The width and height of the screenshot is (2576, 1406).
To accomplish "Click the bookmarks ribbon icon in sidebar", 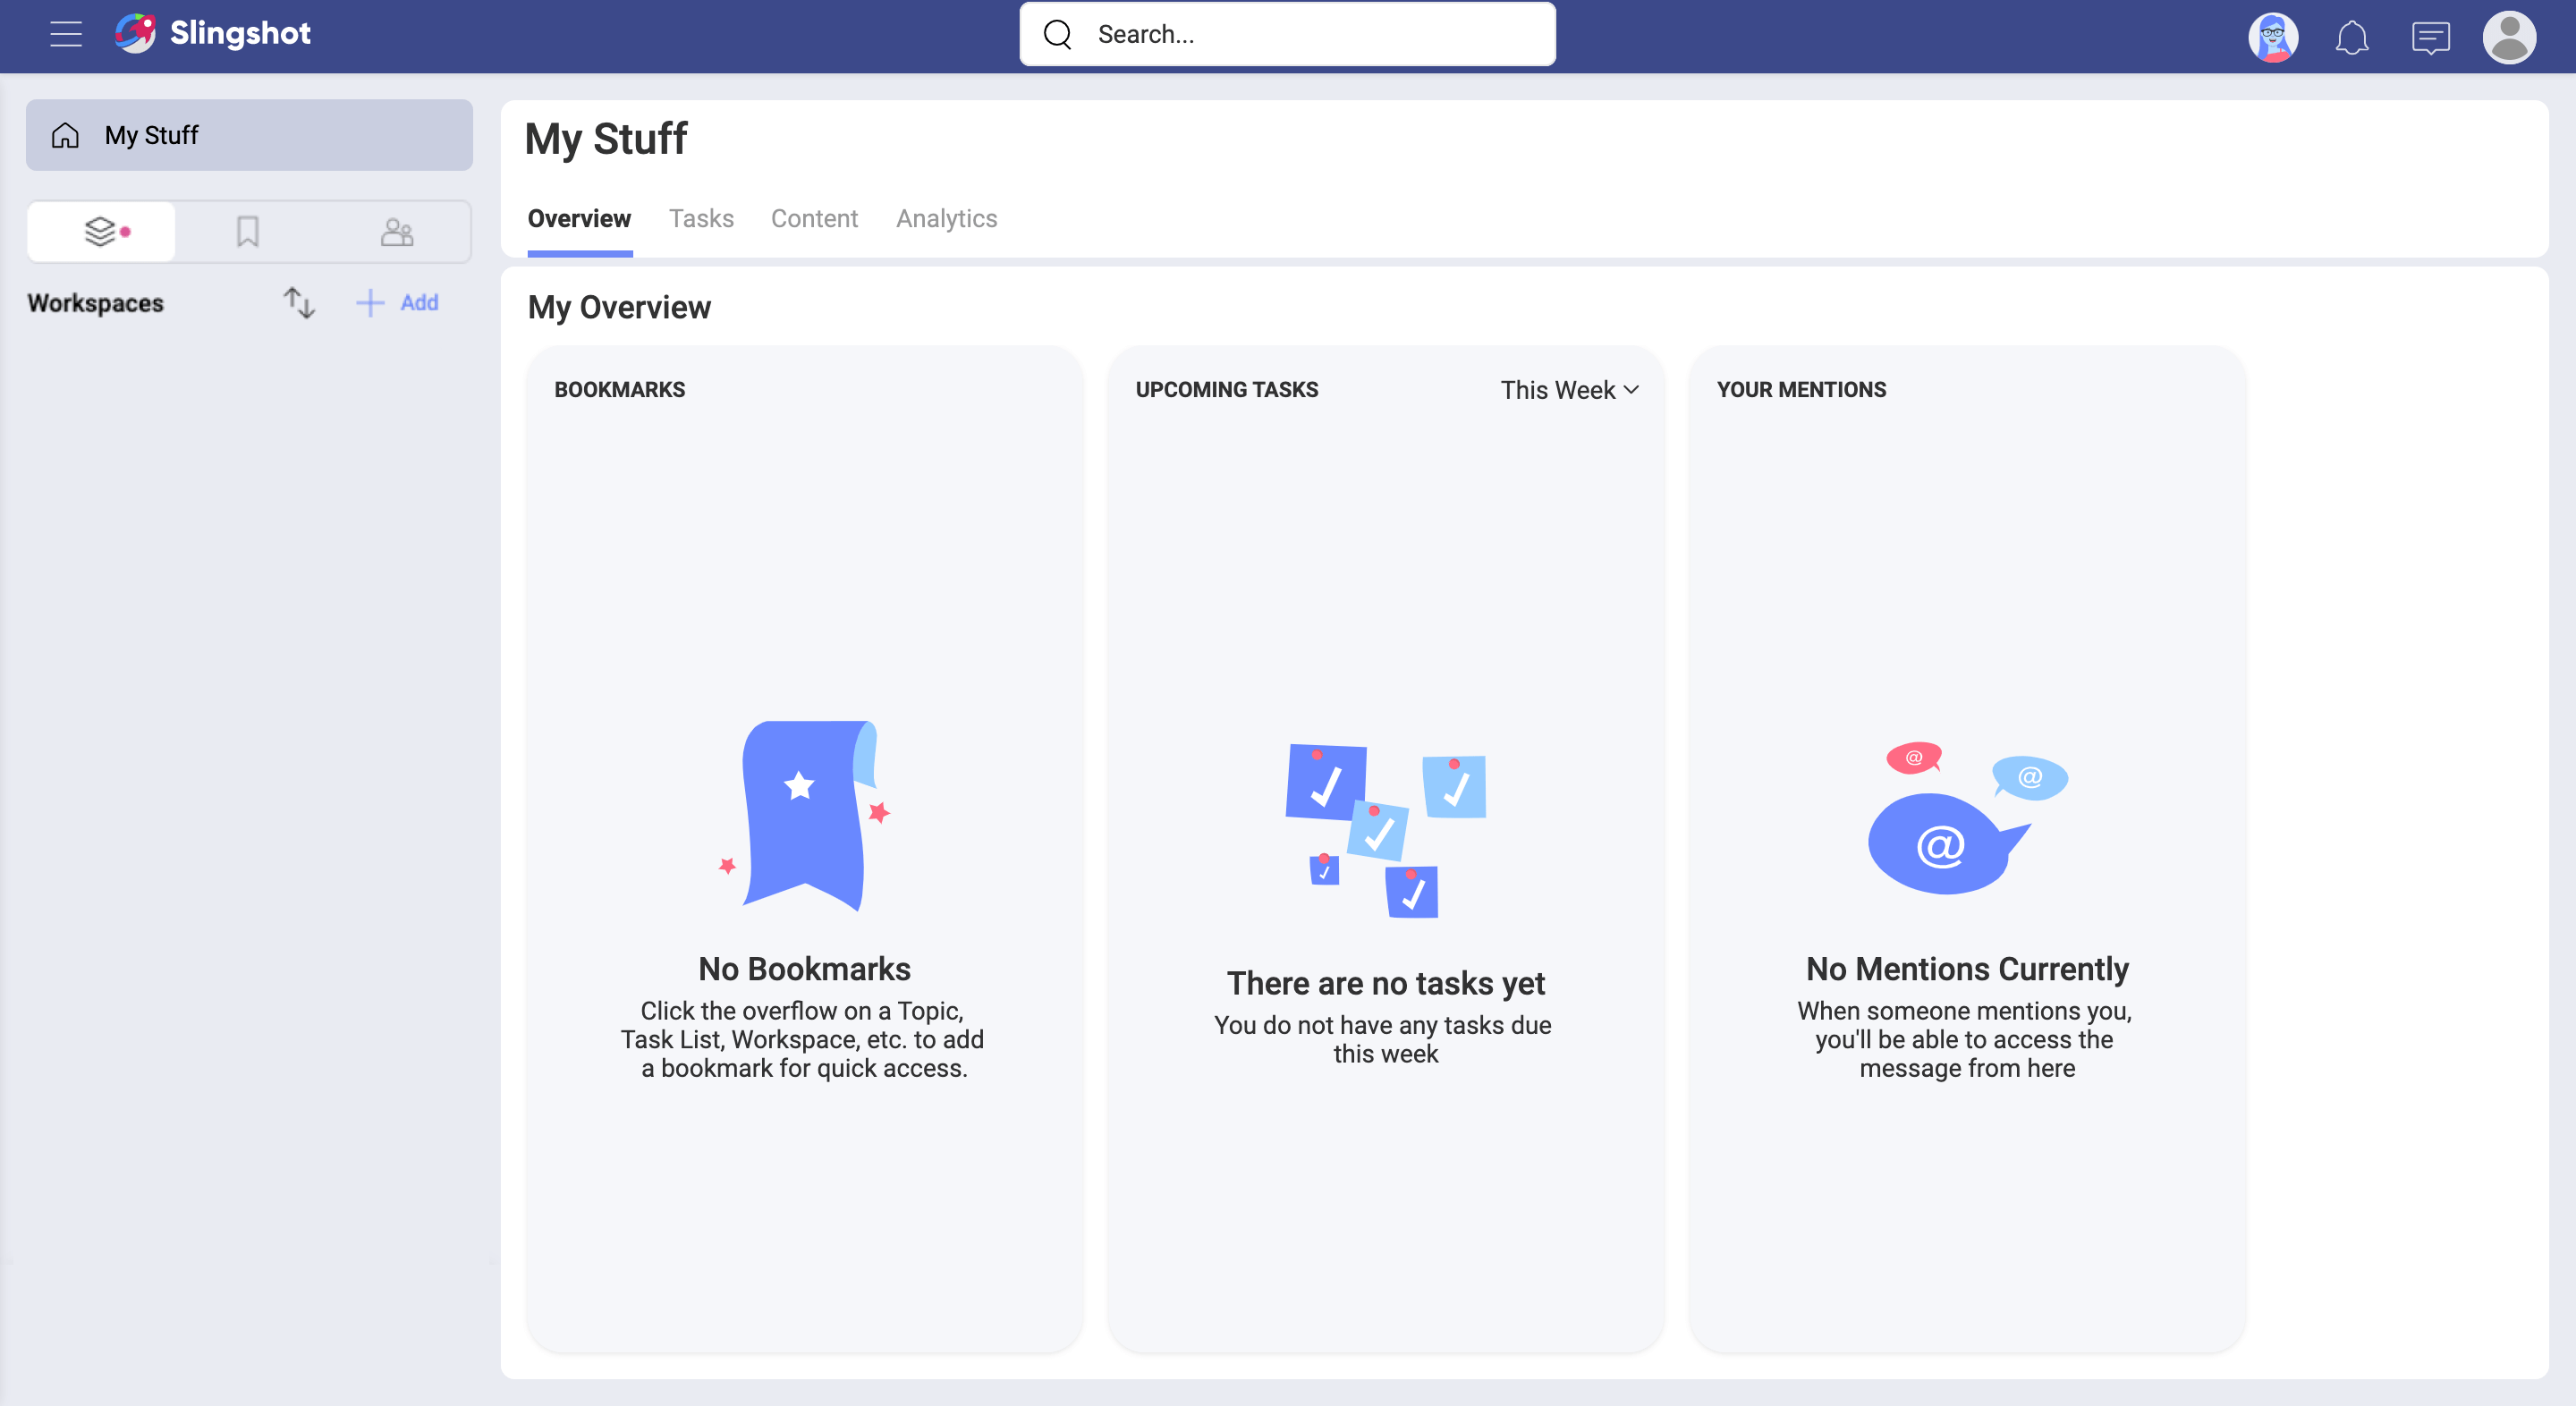I will 250,230.
